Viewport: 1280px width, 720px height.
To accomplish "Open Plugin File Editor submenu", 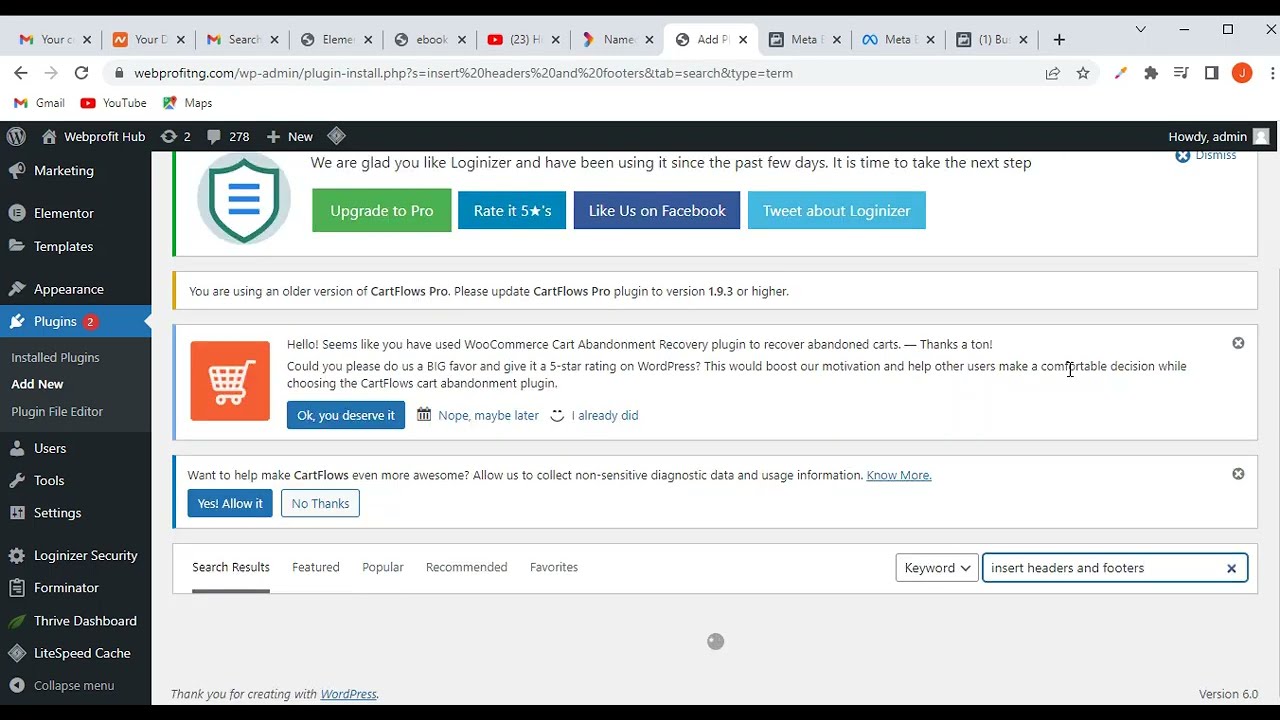I will pos(57,411).
